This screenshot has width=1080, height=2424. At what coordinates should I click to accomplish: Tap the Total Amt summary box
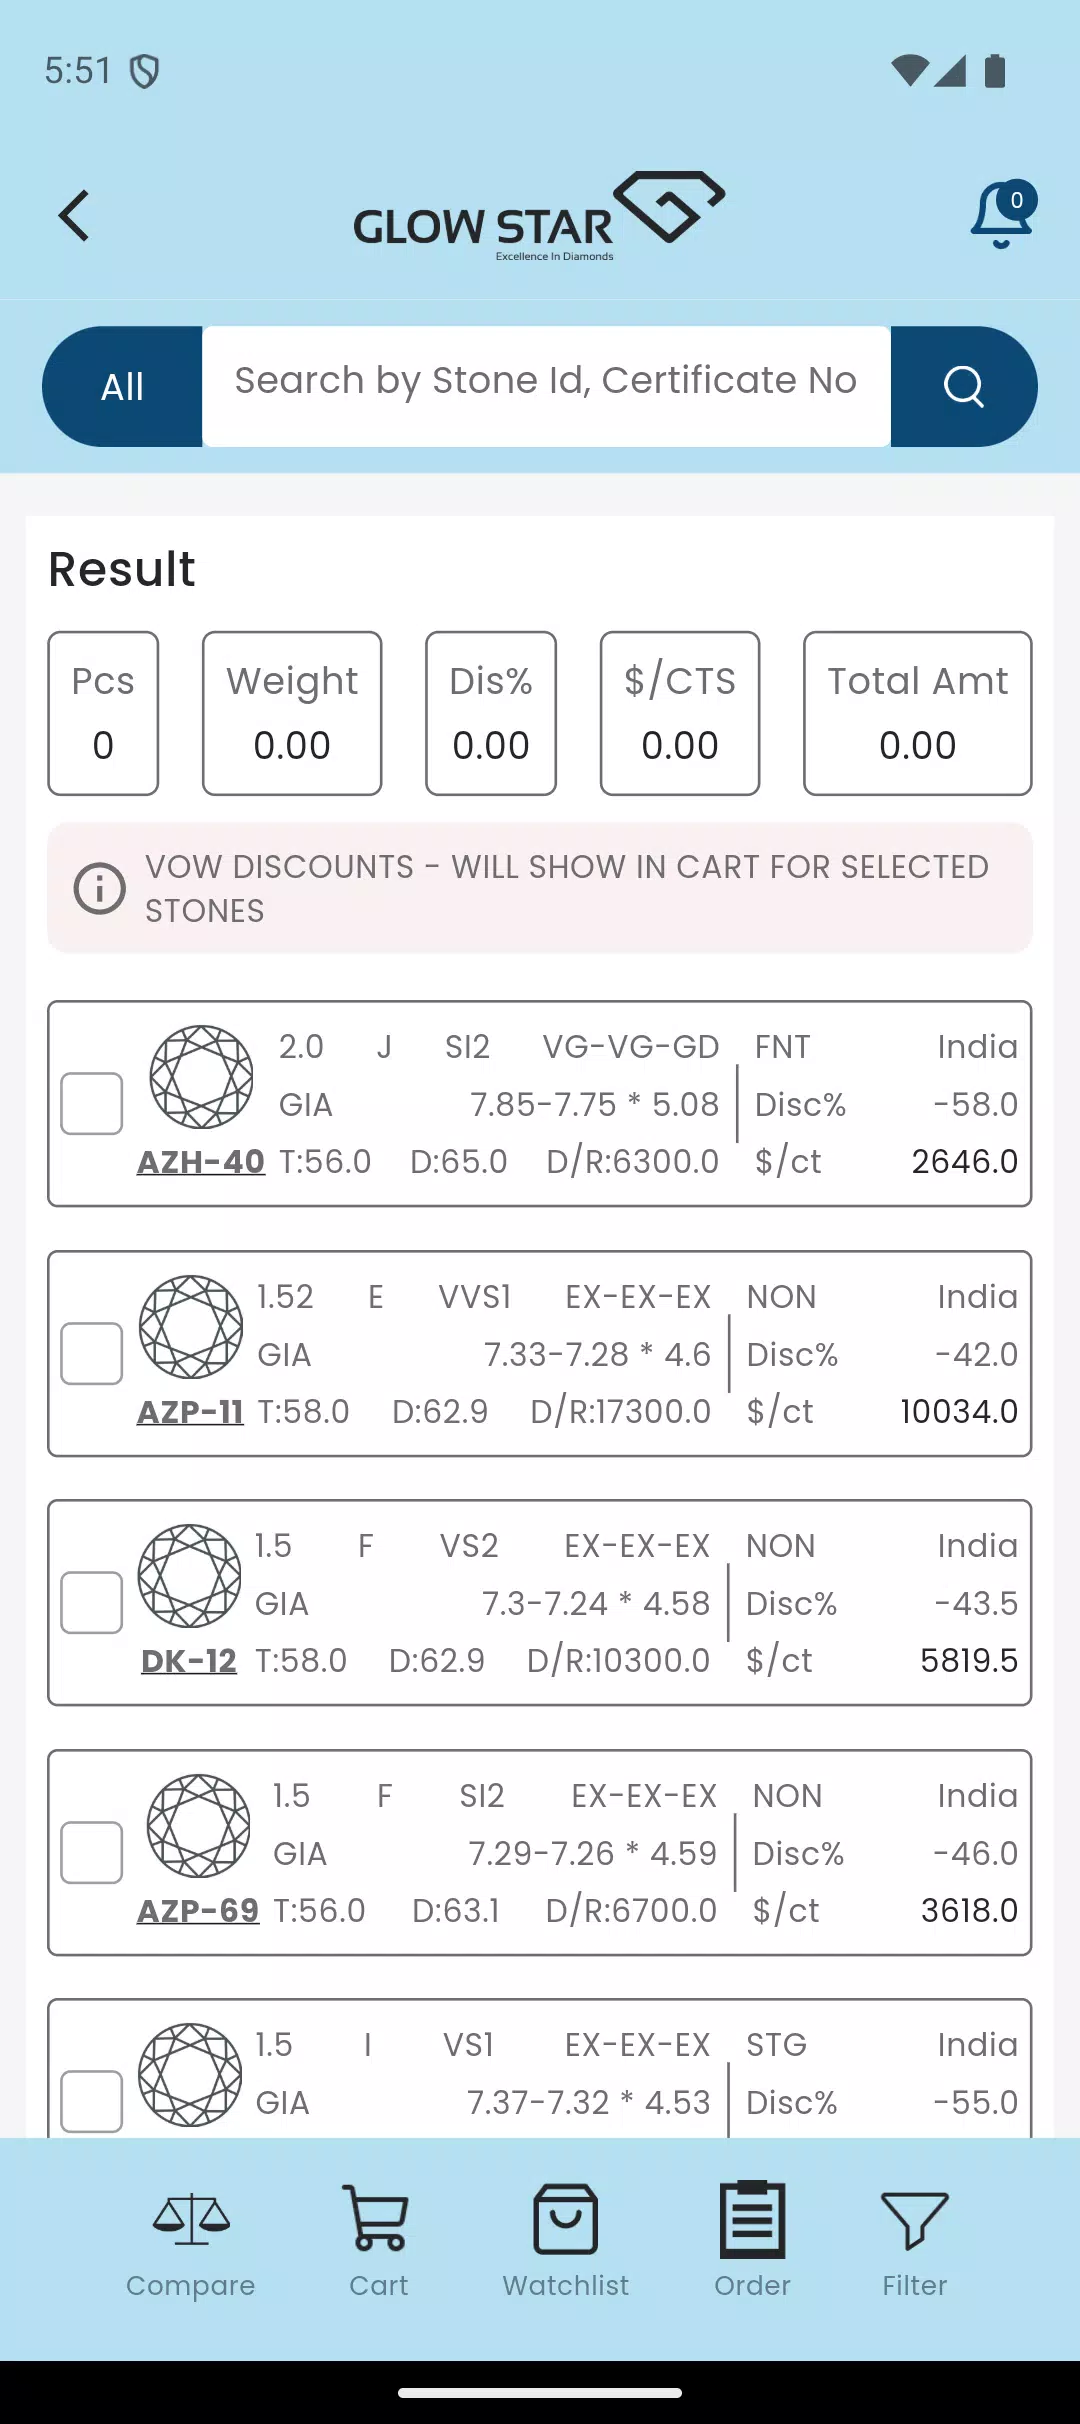(917, 713)
